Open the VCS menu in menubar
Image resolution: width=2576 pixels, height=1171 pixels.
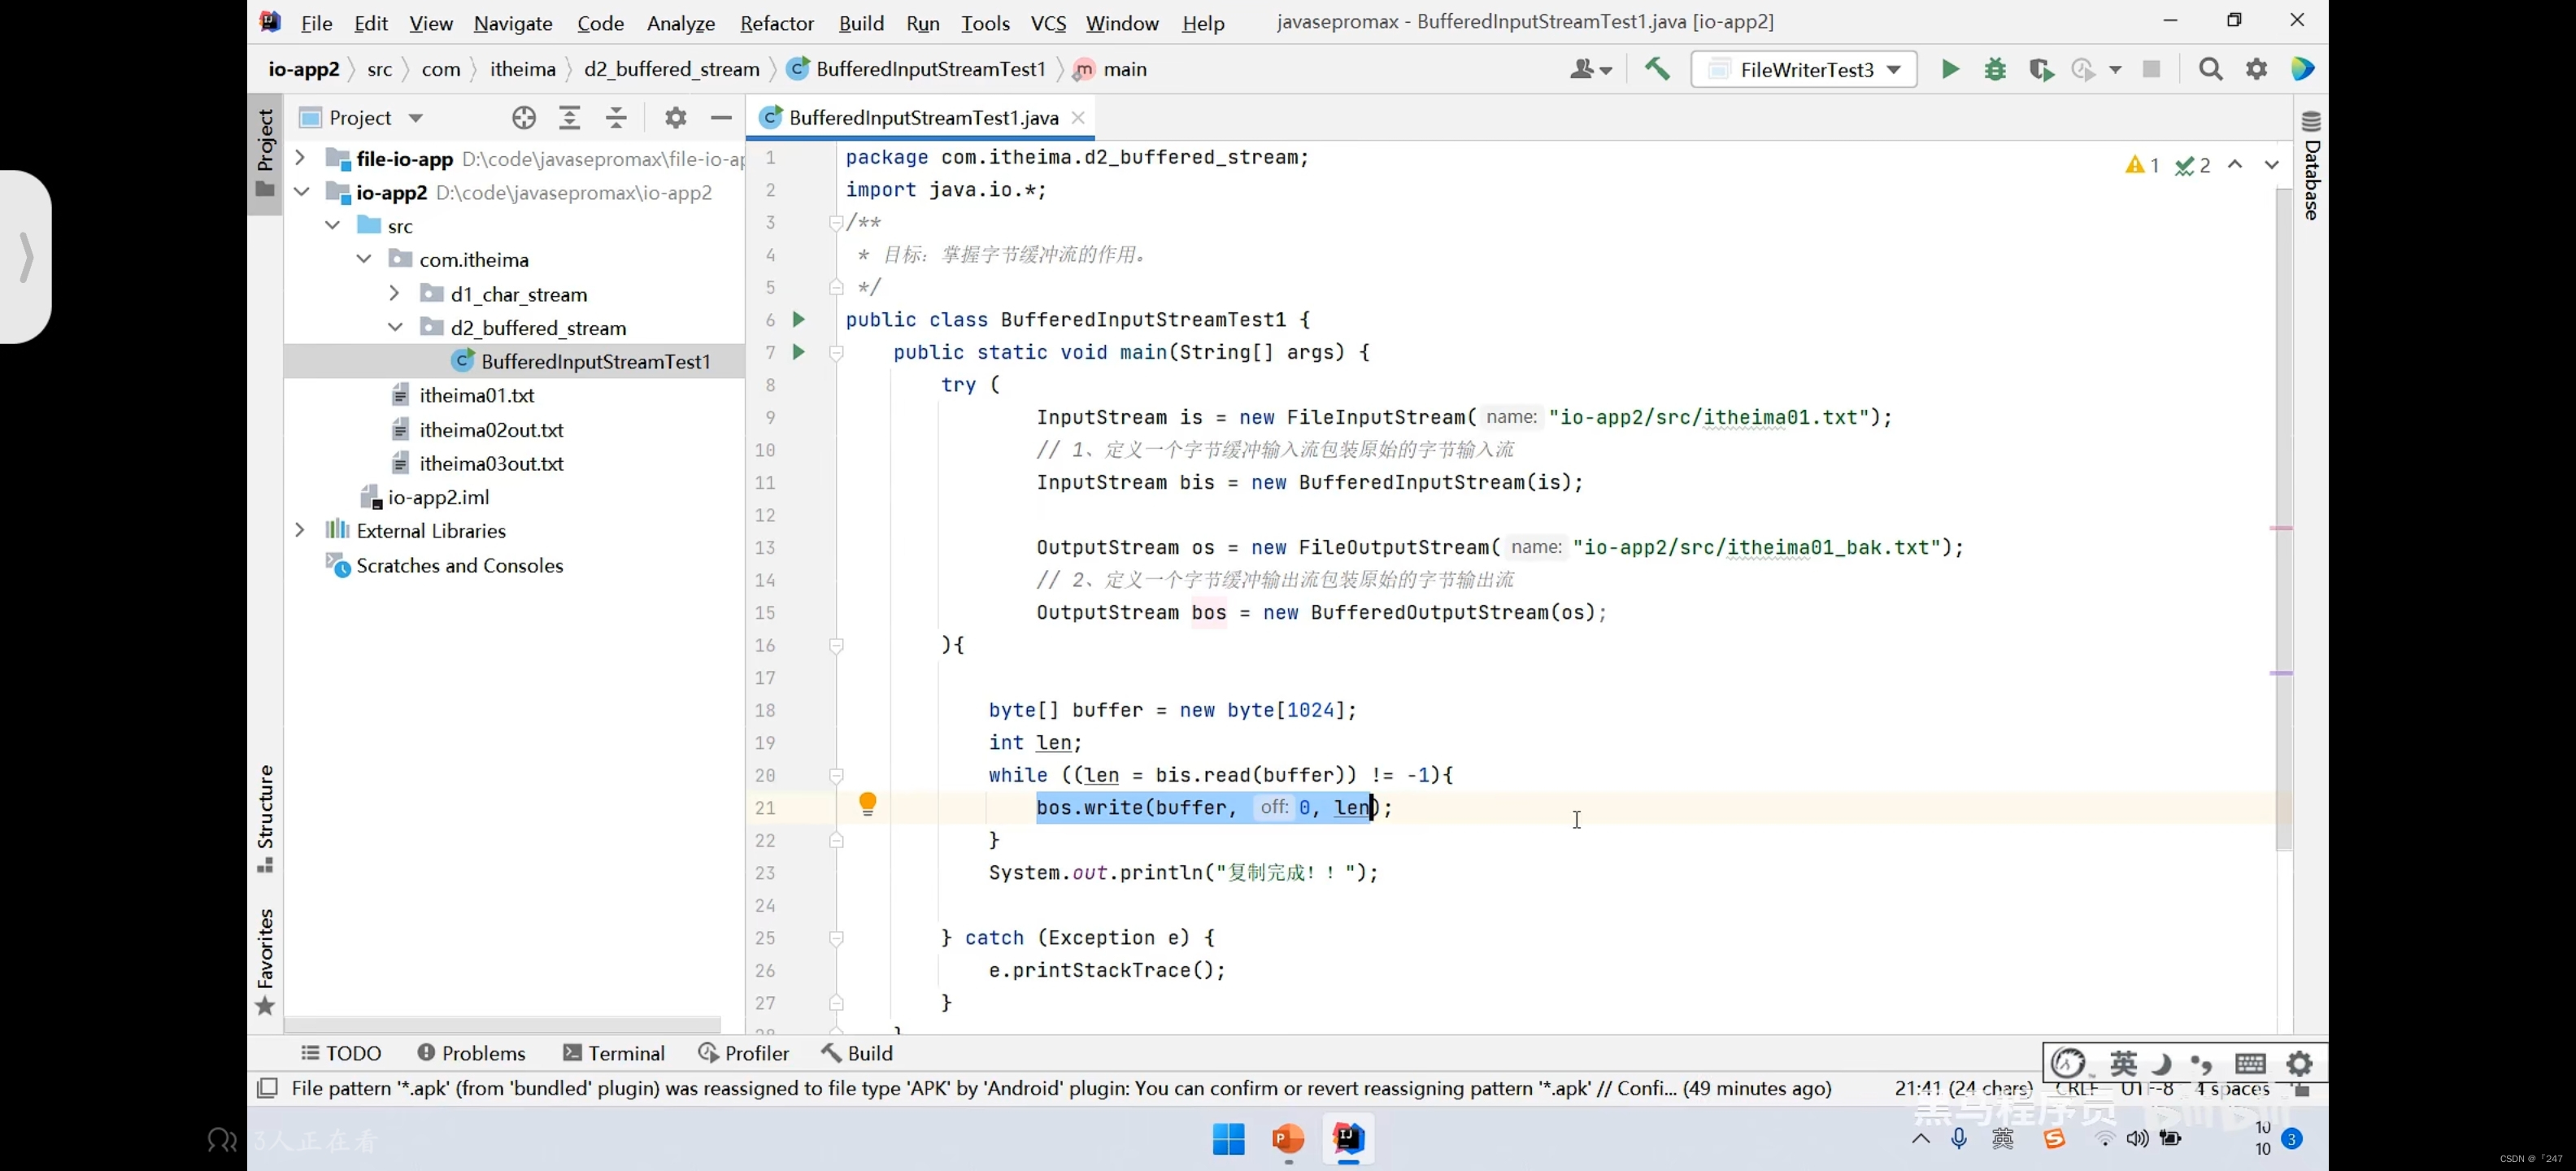click(1046, 21)
